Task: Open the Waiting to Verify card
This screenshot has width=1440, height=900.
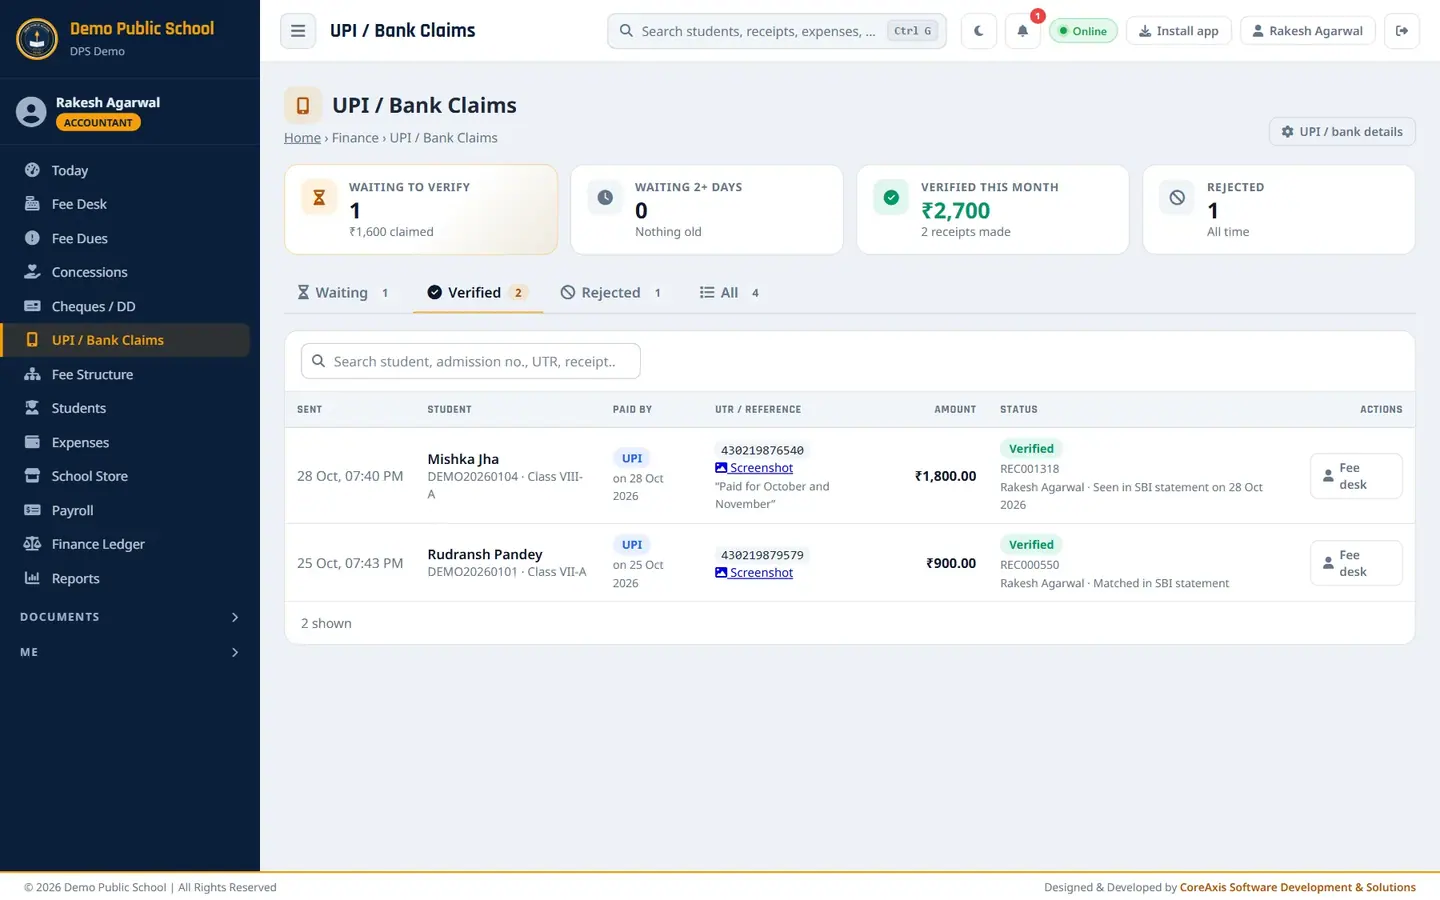Action: click(421, 210)
